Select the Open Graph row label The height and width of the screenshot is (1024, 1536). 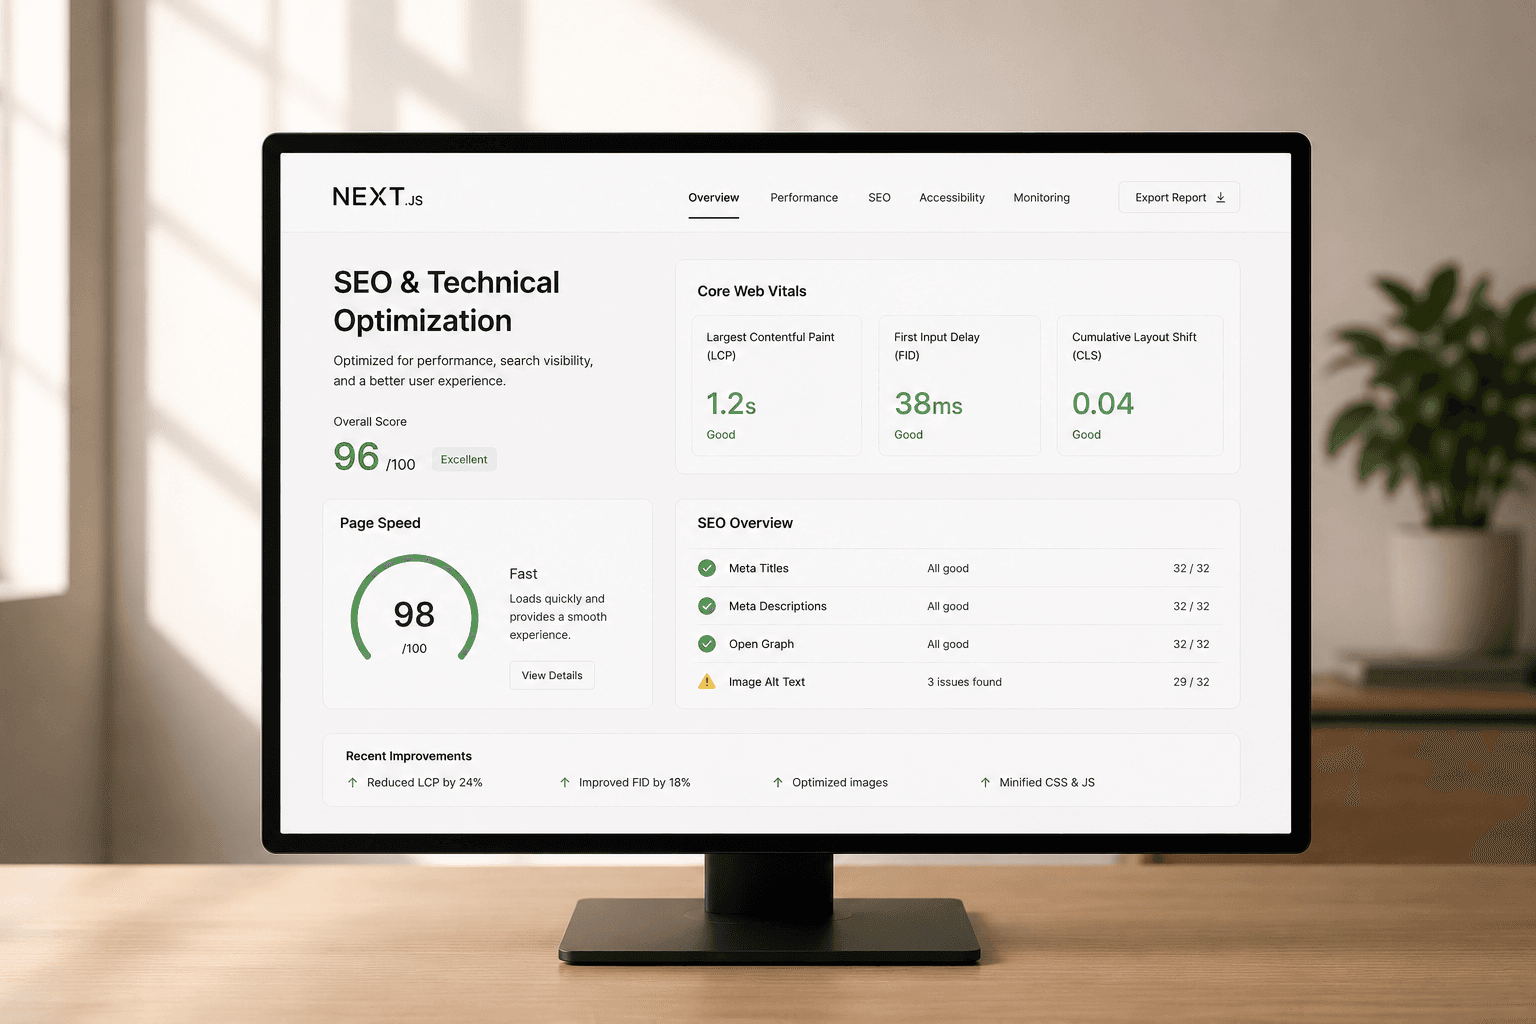761,644
